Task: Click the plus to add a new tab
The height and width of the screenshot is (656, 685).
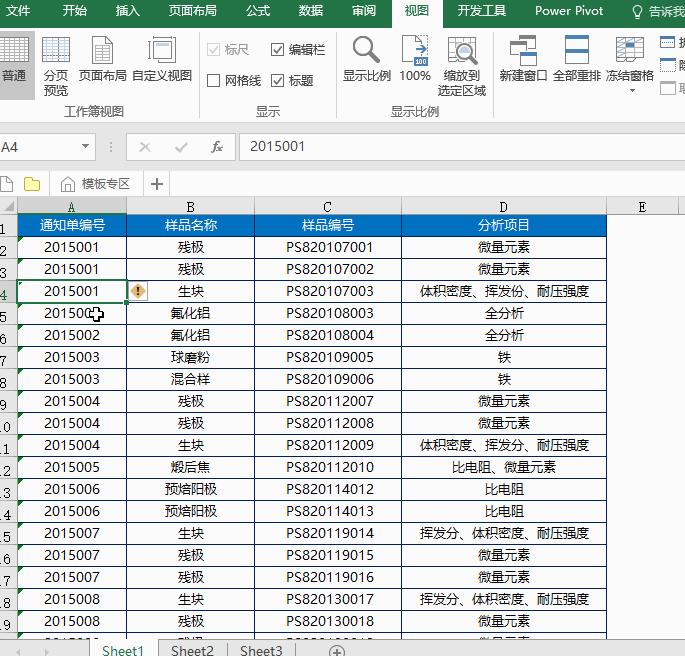Action: 157,184
